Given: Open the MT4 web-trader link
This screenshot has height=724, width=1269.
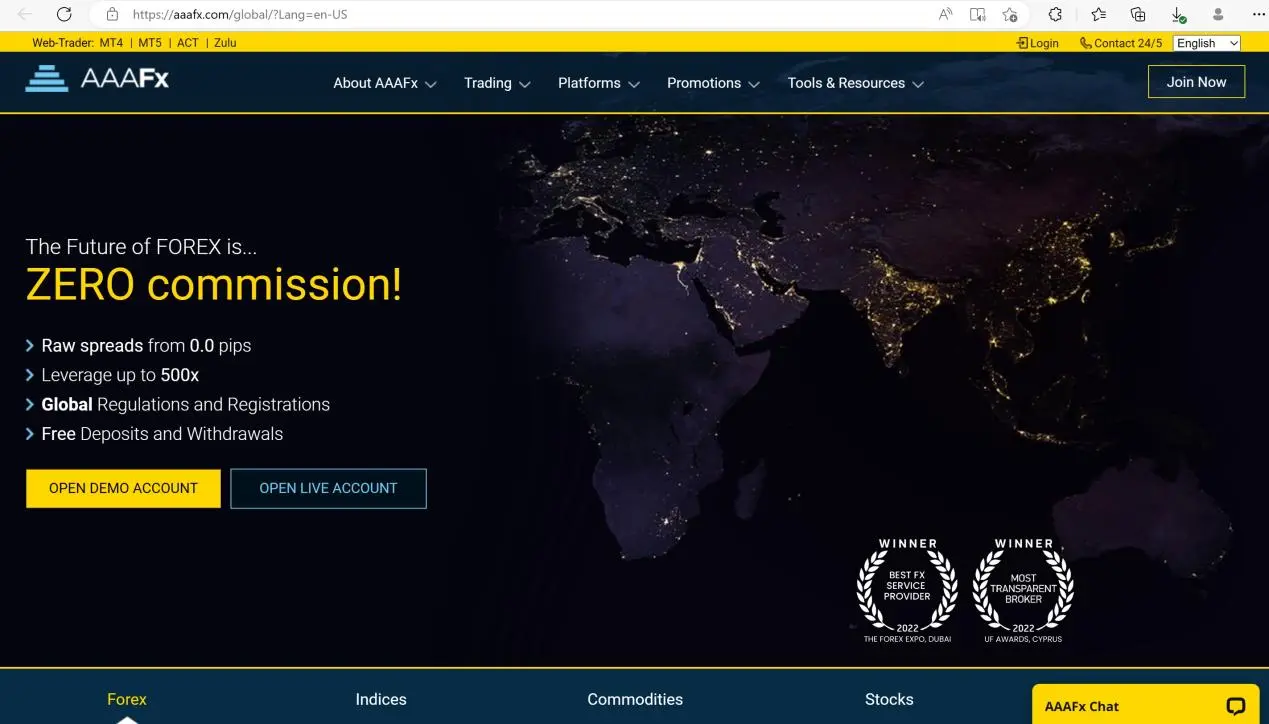Looking at the screenshot, I should pos(111,43).
